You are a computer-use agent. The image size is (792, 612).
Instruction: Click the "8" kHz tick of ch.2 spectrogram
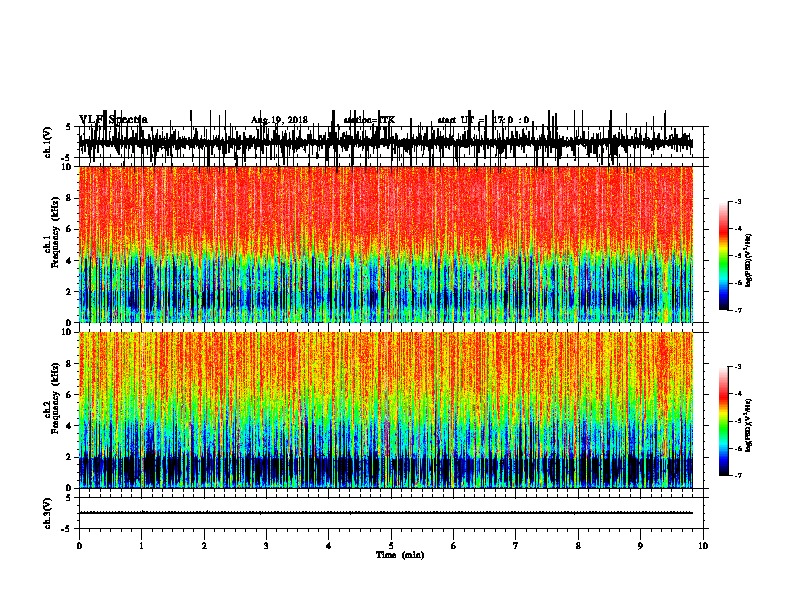[70, 364]
